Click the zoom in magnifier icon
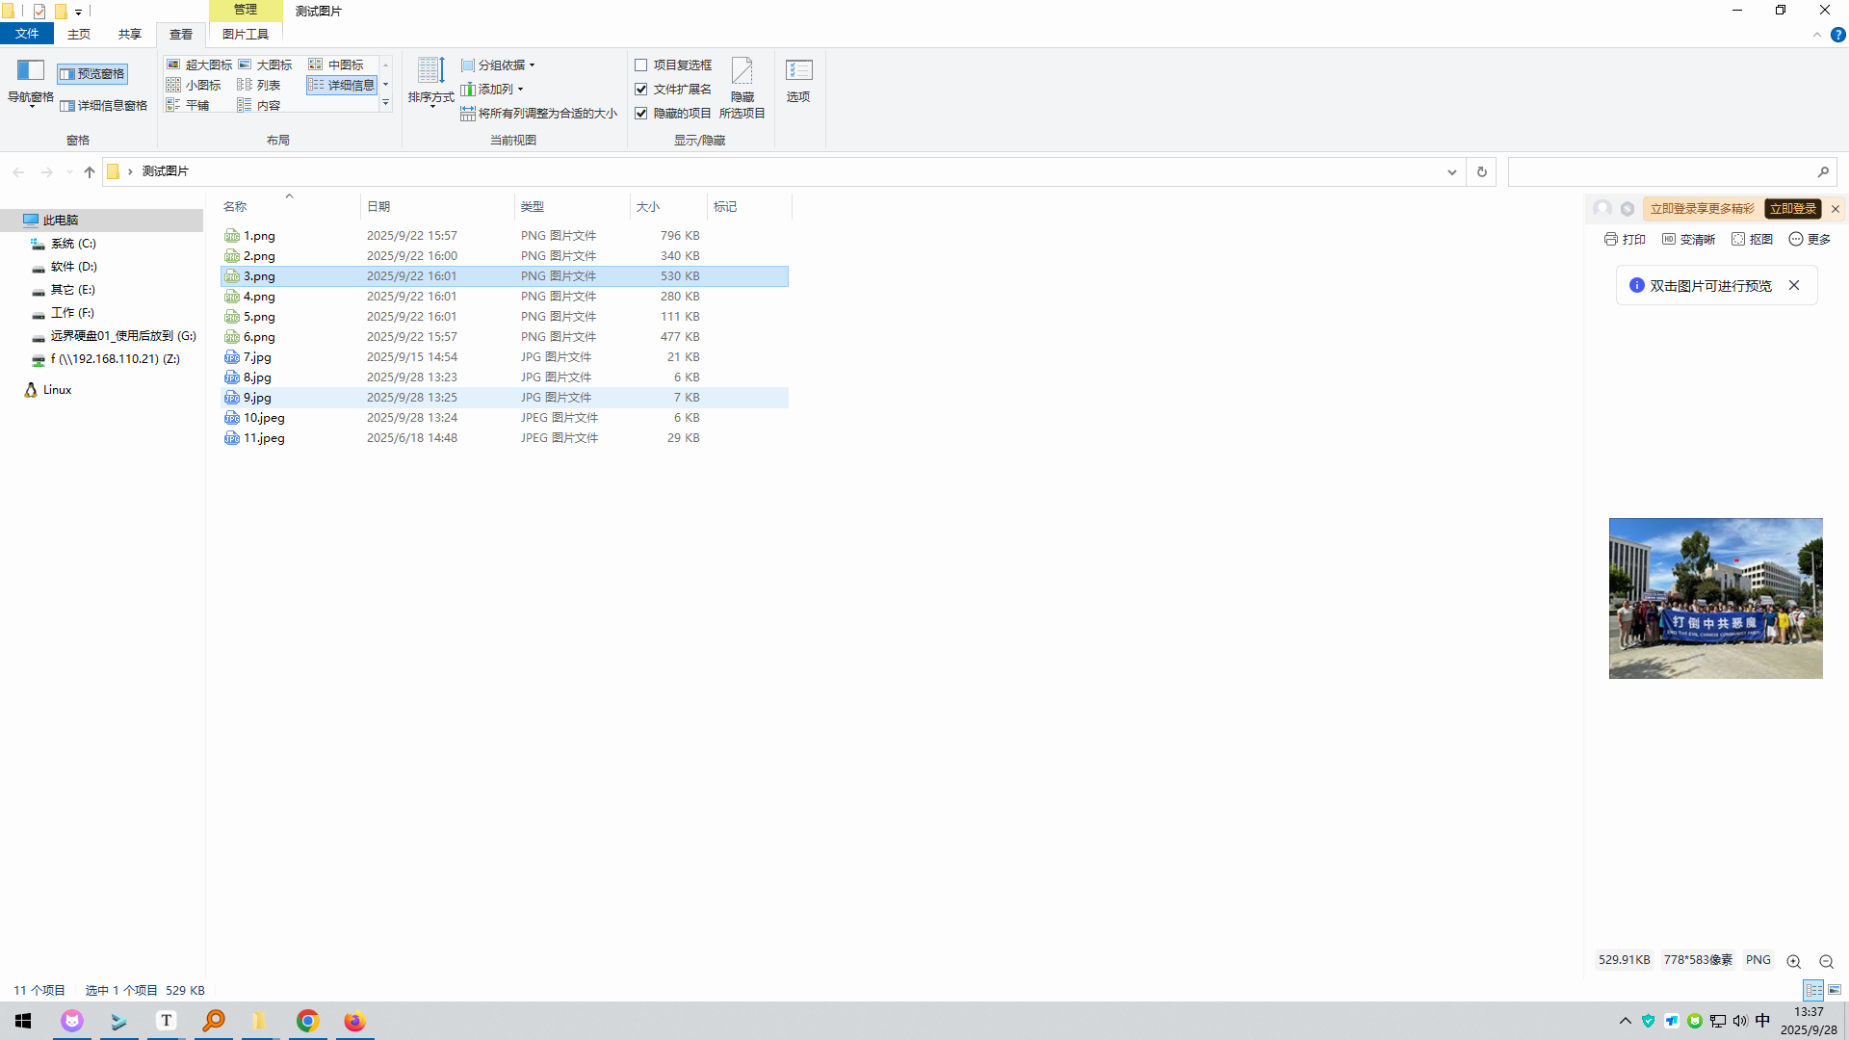 click(x=1793, y=961)
